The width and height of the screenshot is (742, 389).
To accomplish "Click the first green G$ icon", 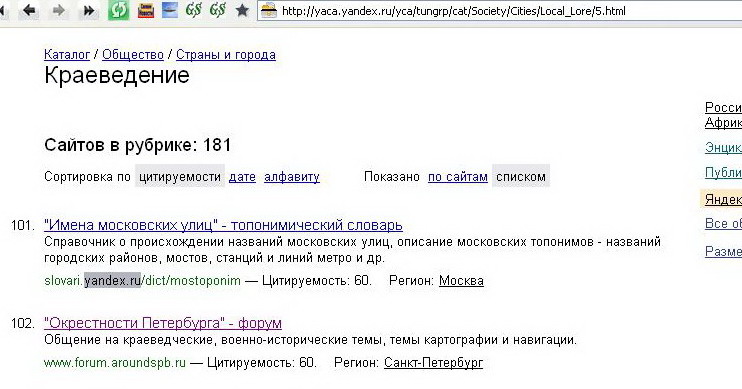I will 194,10.
